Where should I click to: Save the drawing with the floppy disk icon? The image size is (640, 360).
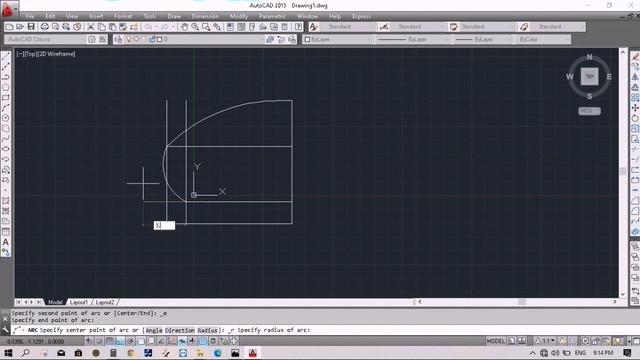(31, 27)
